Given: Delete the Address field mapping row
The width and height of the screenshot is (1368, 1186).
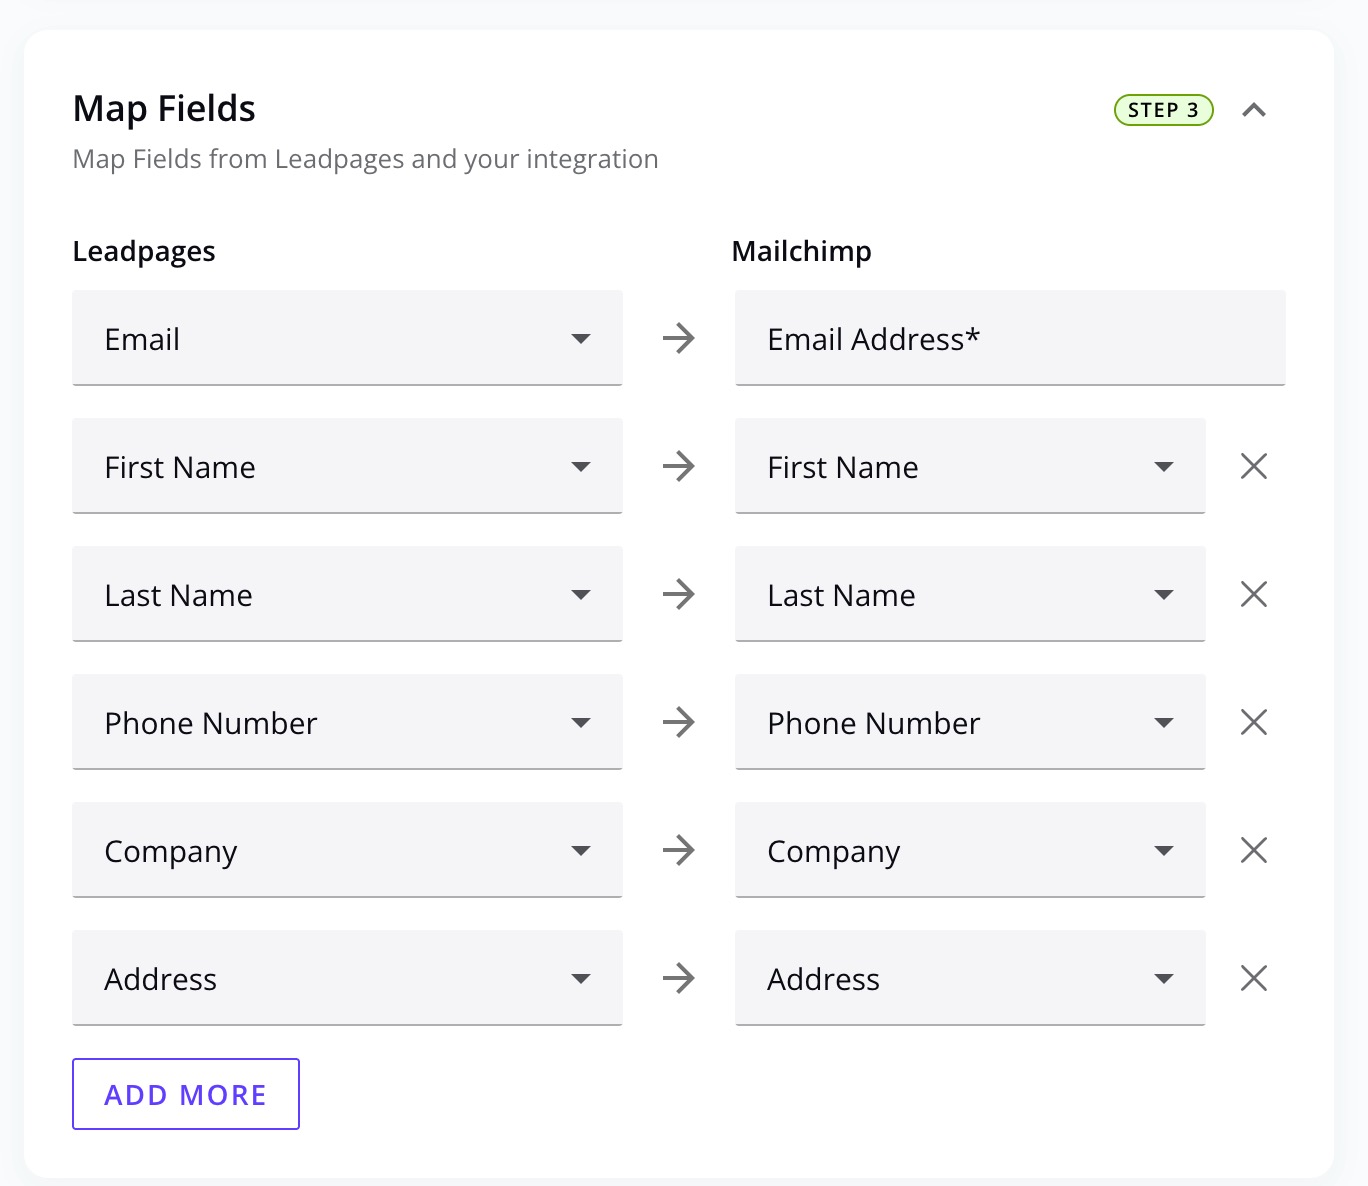Looking at the screenshot, I should (x=1253, y=978).
